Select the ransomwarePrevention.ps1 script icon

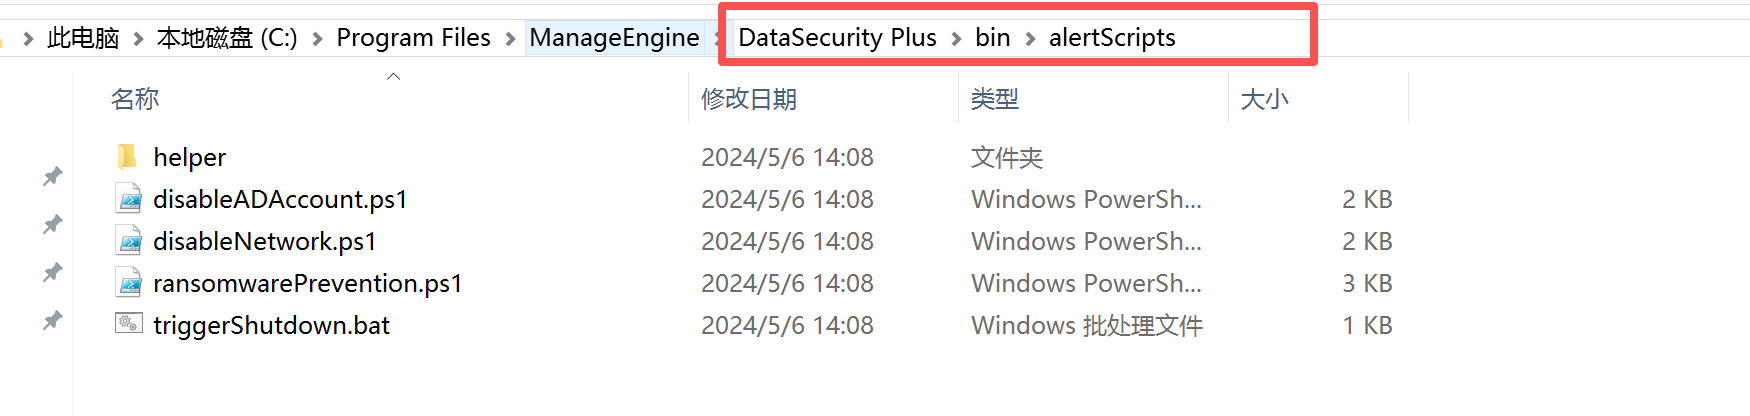point(129,283)
